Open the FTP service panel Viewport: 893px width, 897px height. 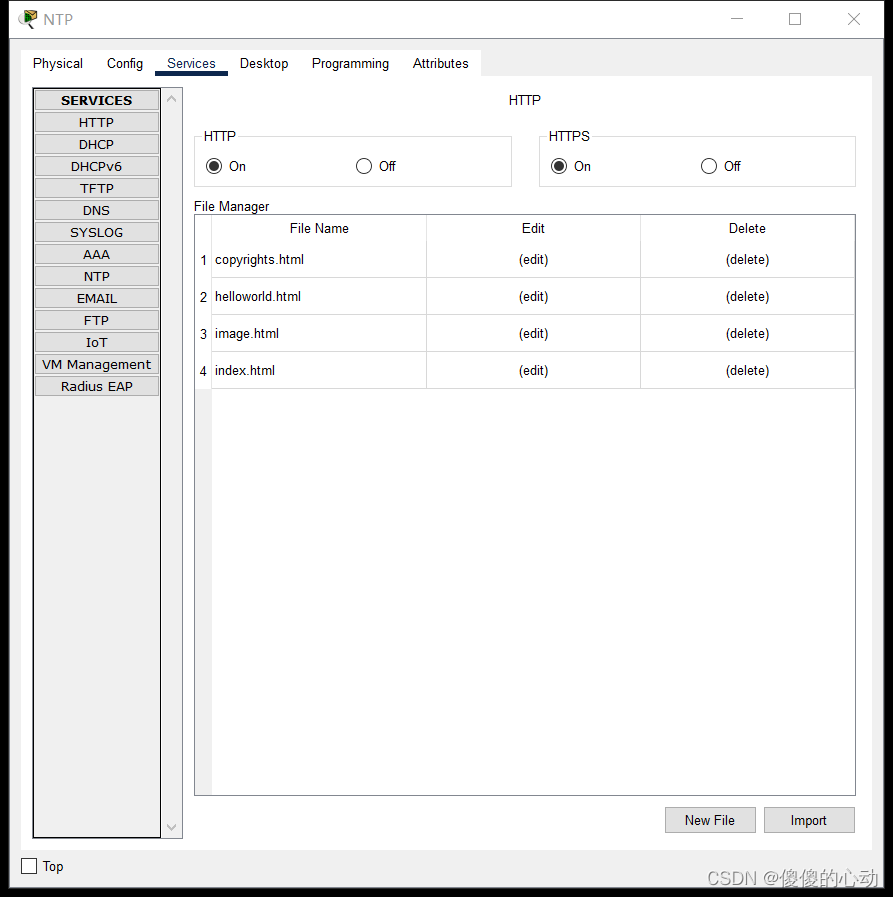tap(96, 320)
